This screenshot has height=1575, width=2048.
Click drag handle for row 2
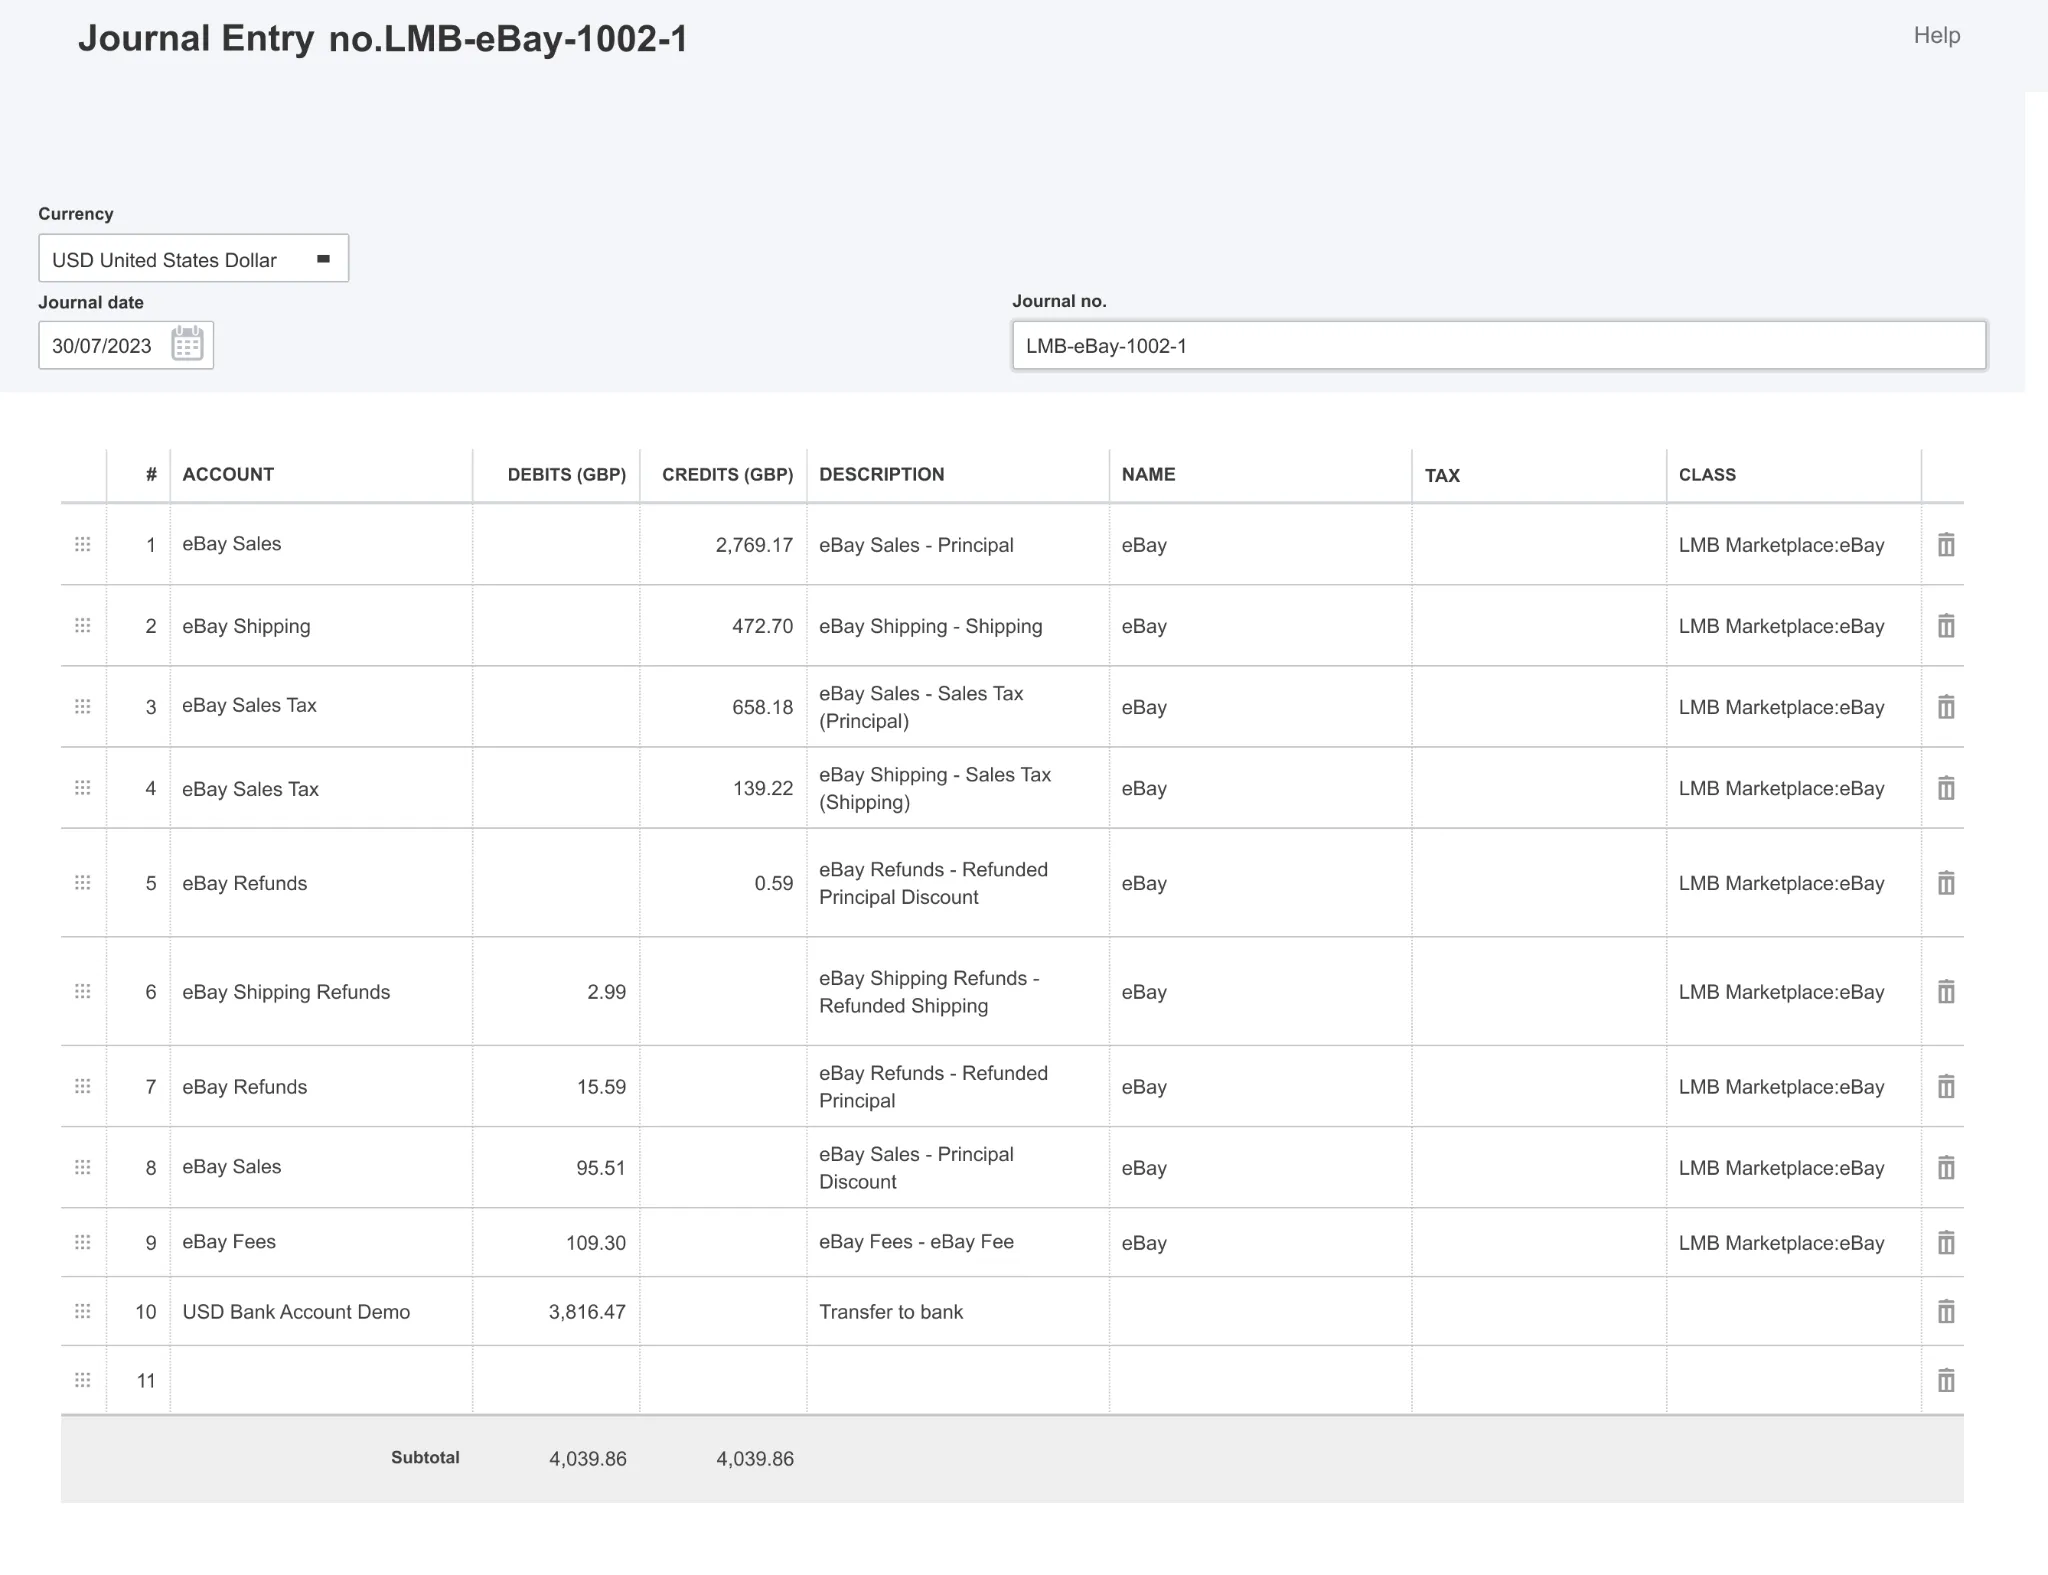pyautogui.click(x=83, y=625)
